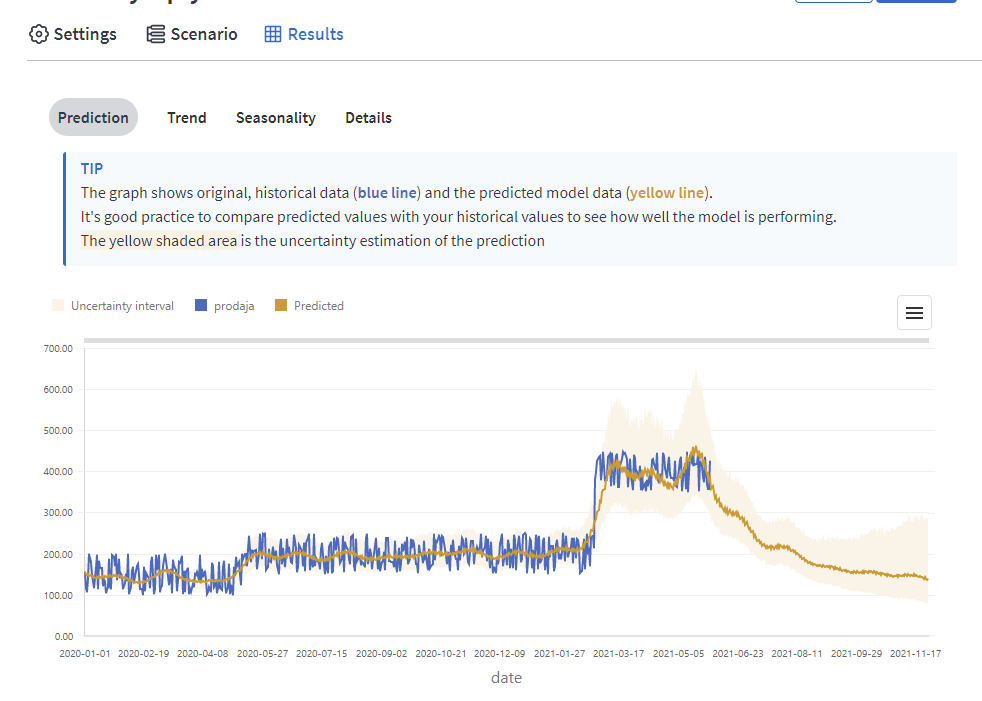Toggle the Uncertainty interval legend entry off
The width and height of the screenshot is (982, 701).
pyautogui.click(x=113, y=305)
